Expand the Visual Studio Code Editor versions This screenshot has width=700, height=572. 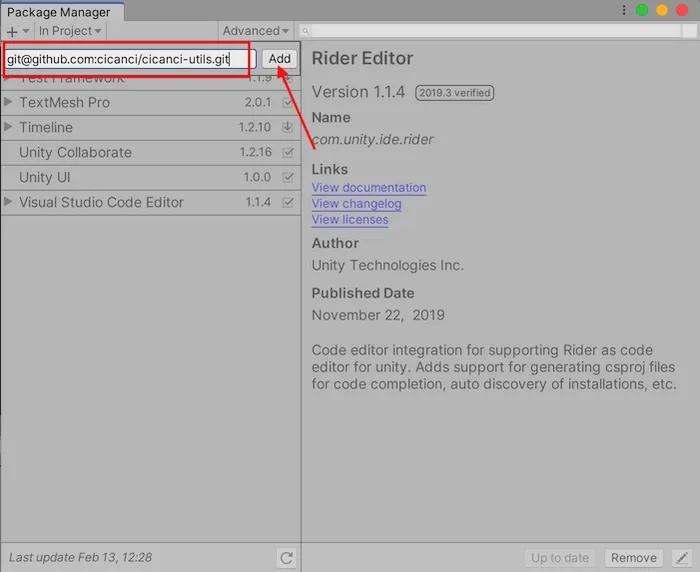pos(8,202)
